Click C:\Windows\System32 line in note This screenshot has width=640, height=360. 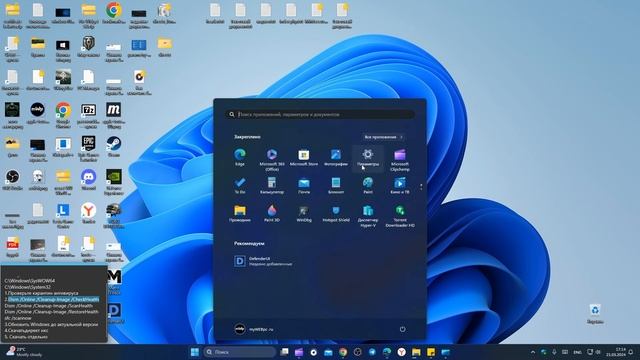pyautogui.click(x=27, y=287)
